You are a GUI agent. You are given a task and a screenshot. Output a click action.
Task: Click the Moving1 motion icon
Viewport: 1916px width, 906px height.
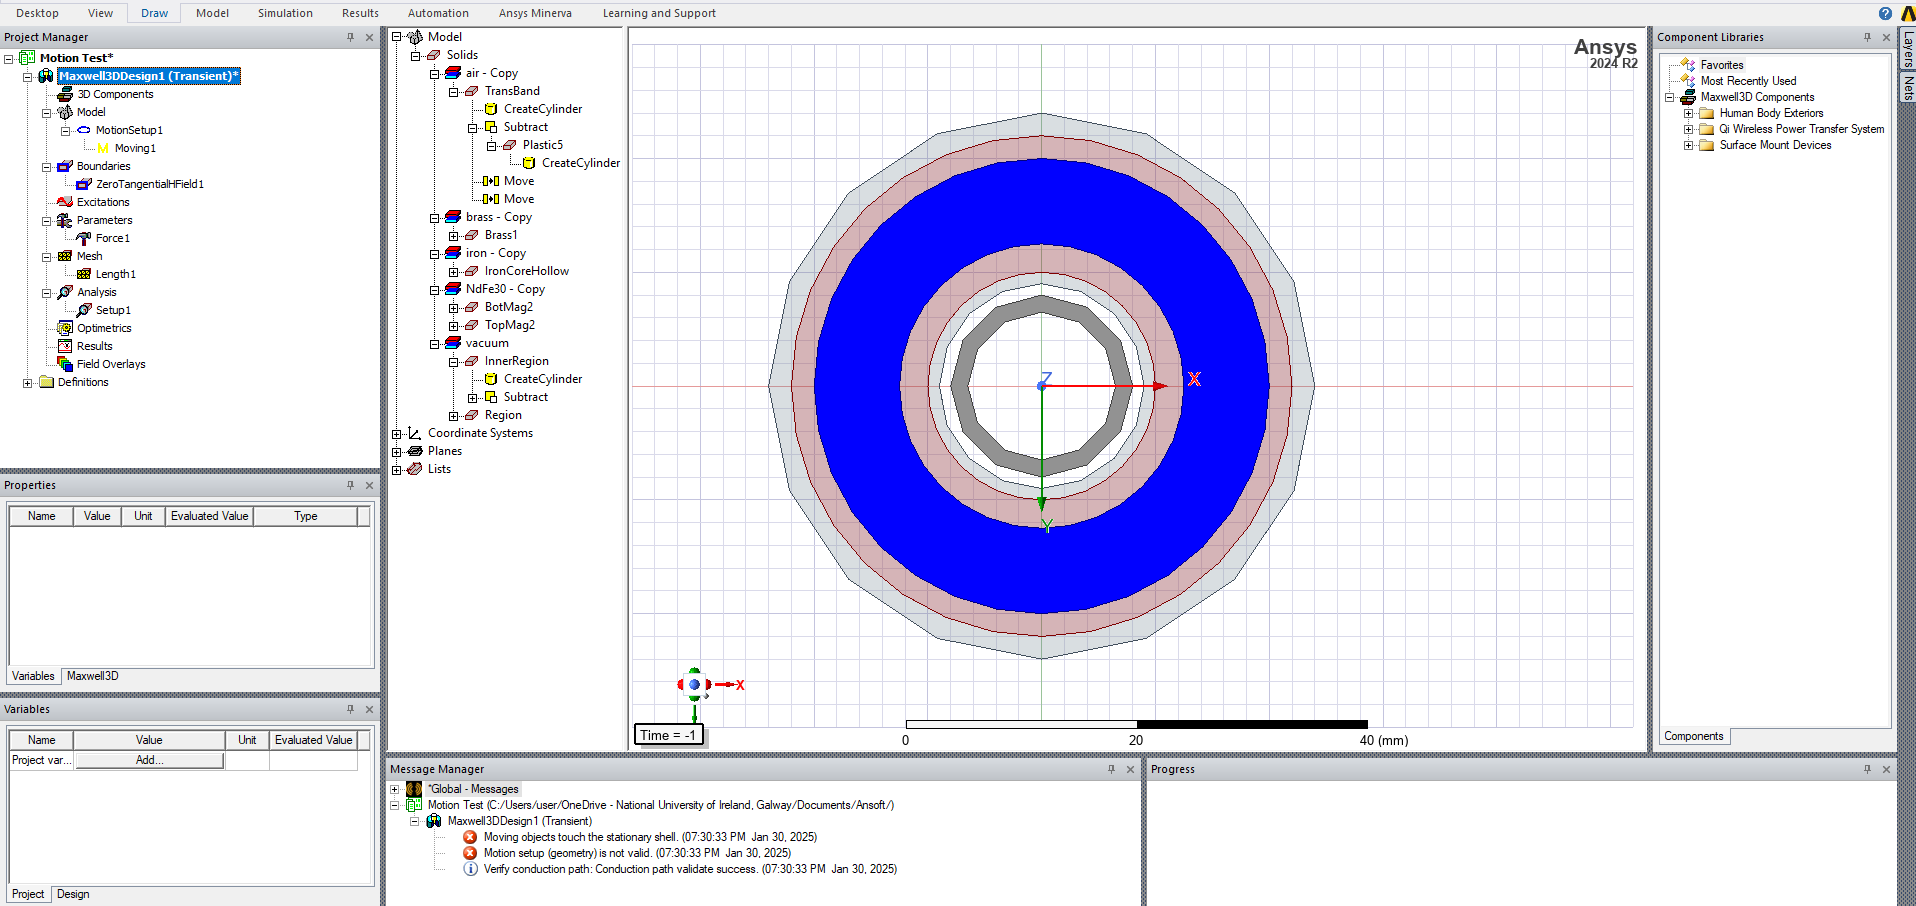click(x=103, y=148)
